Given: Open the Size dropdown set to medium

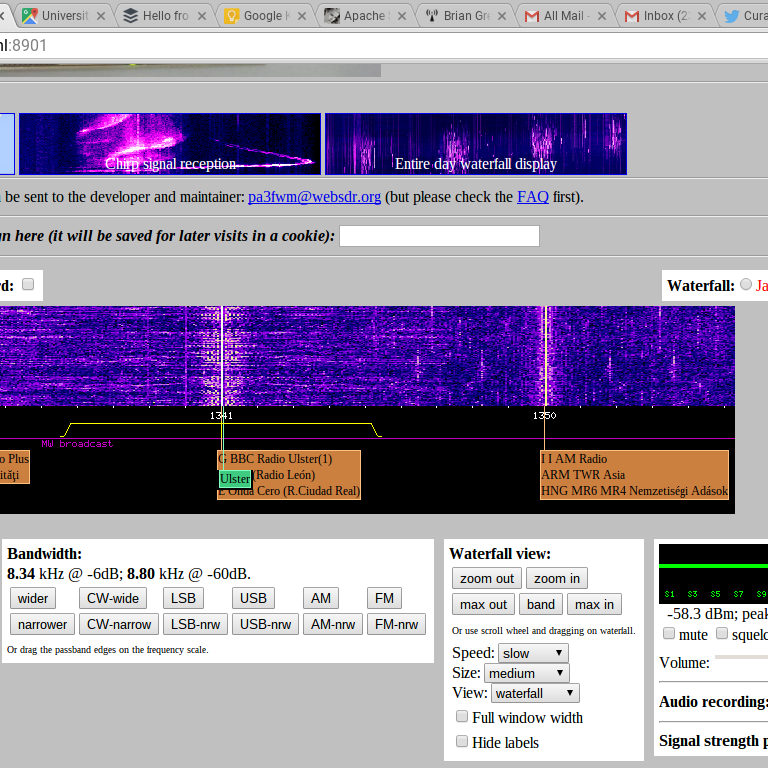Looking at the screenshot, I should [527, 673].
